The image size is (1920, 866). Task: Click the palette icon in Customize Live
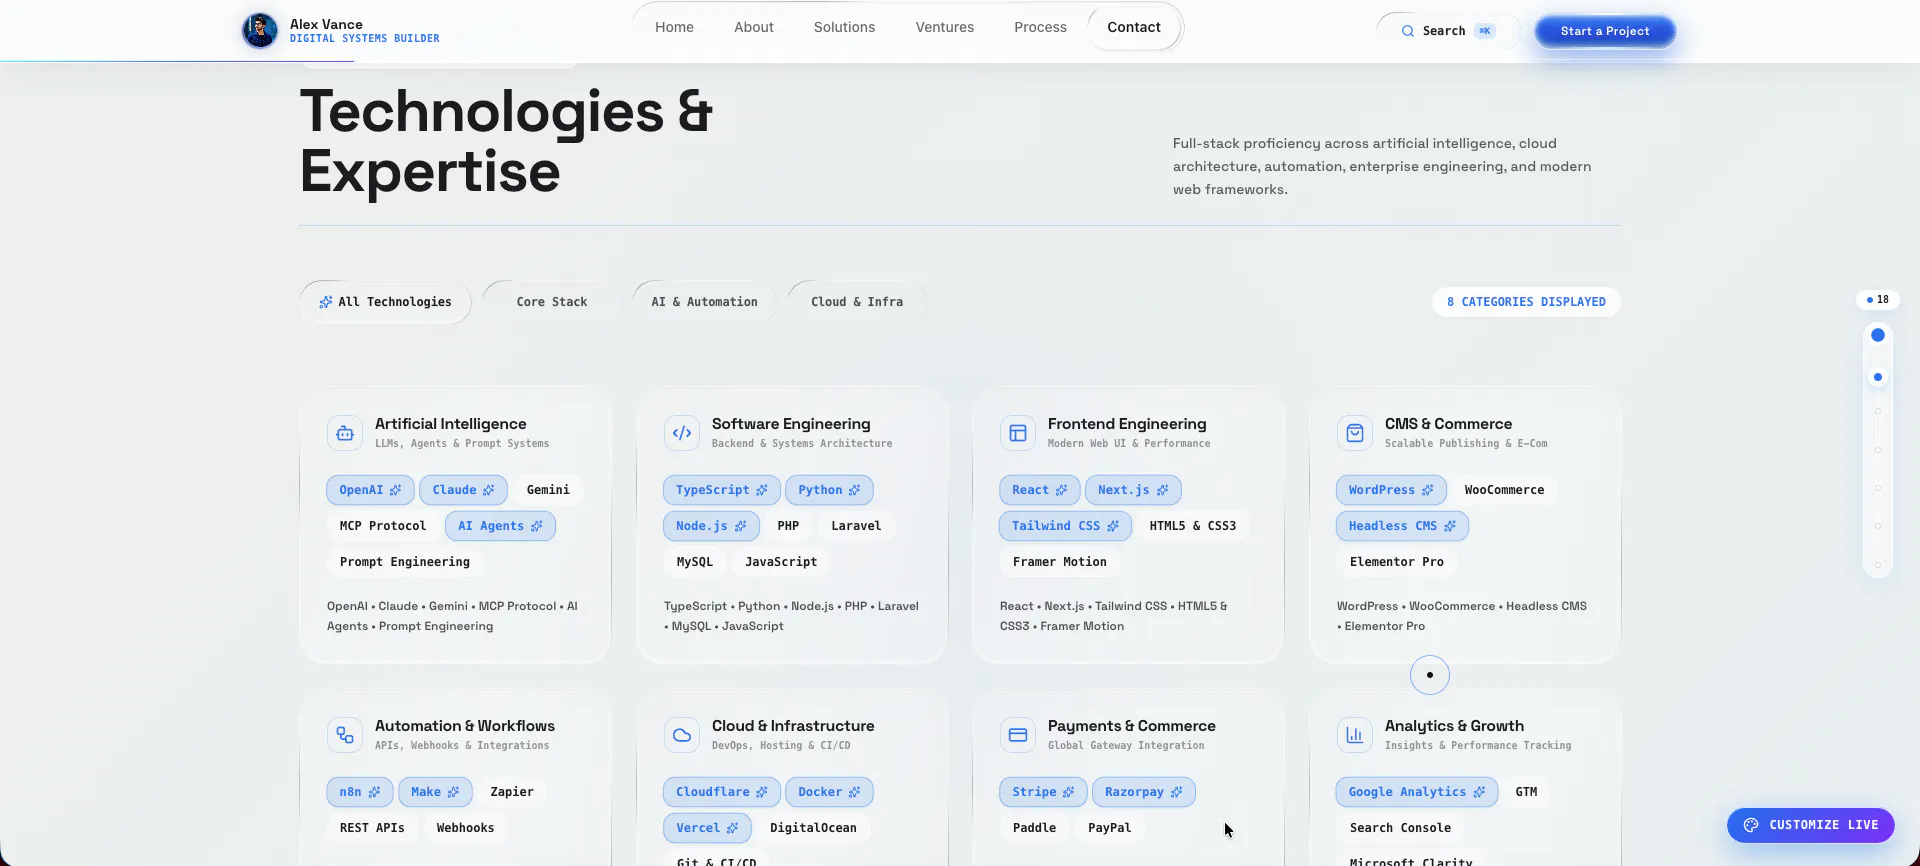tap(1751, 825)
